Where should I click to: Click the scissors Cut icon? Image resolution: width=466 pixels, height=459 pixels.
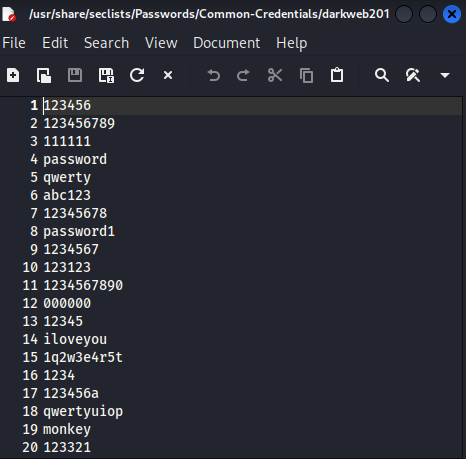click(275, 75)
